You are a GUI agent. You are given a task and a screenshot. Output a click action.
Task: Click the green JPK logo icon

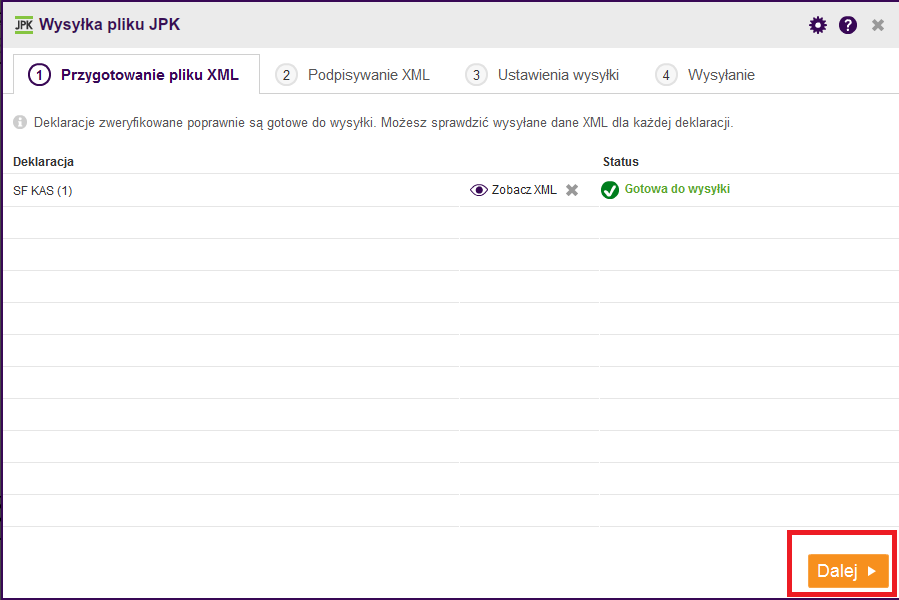click(x=23, y=25)
